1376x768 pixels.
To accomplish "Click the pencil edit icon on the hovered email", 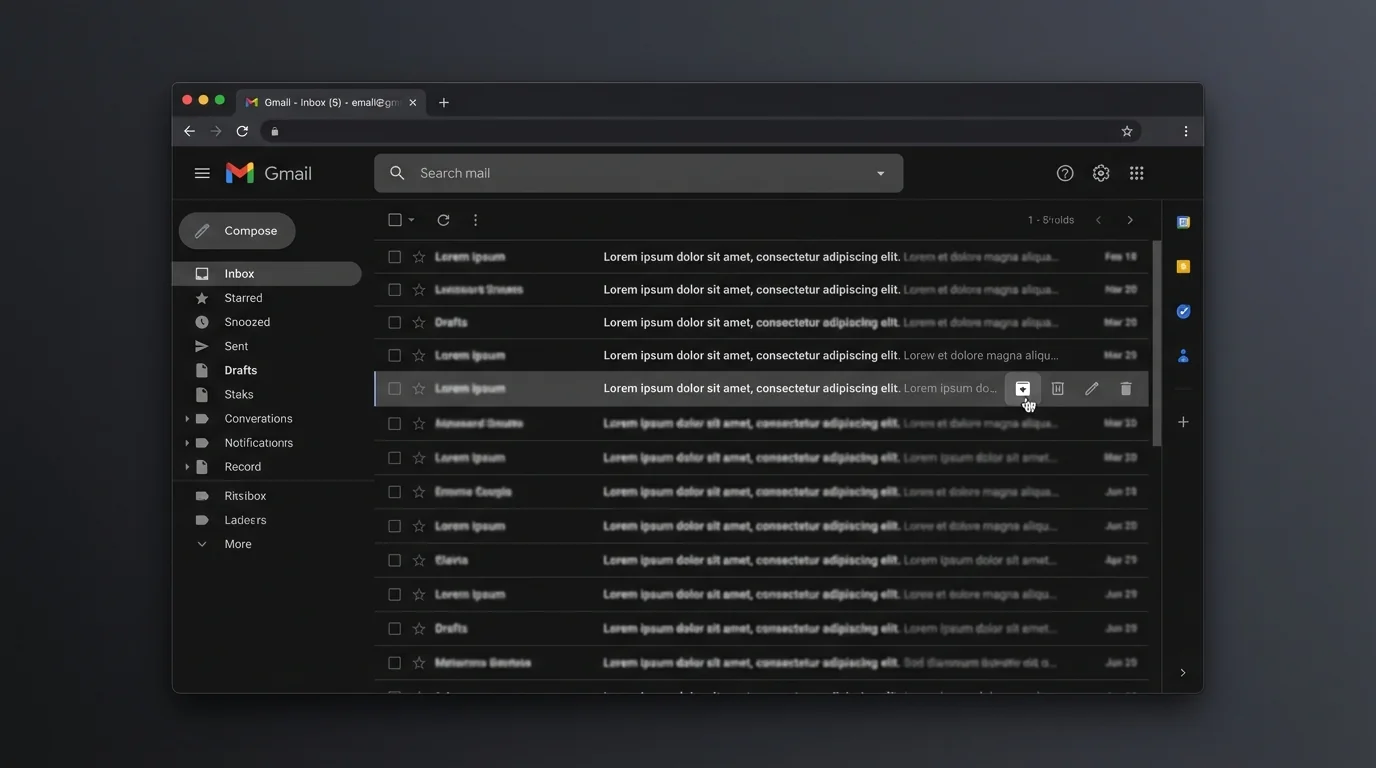I will 1091,389.
